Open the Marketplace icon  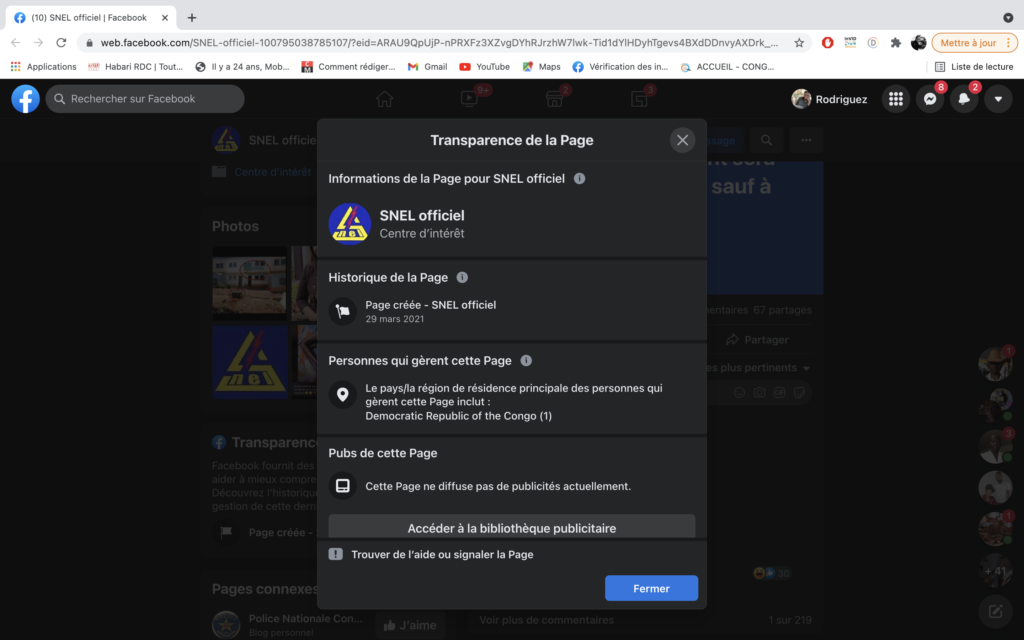554,99
